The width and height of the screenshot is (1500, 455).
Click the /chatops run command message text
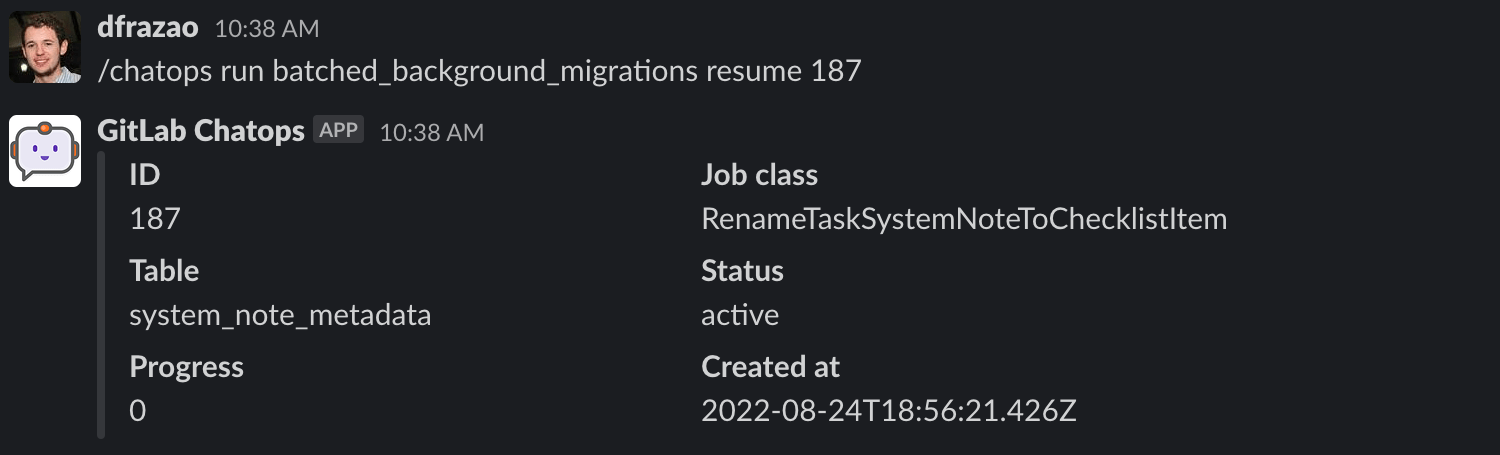tap(479, 72)
